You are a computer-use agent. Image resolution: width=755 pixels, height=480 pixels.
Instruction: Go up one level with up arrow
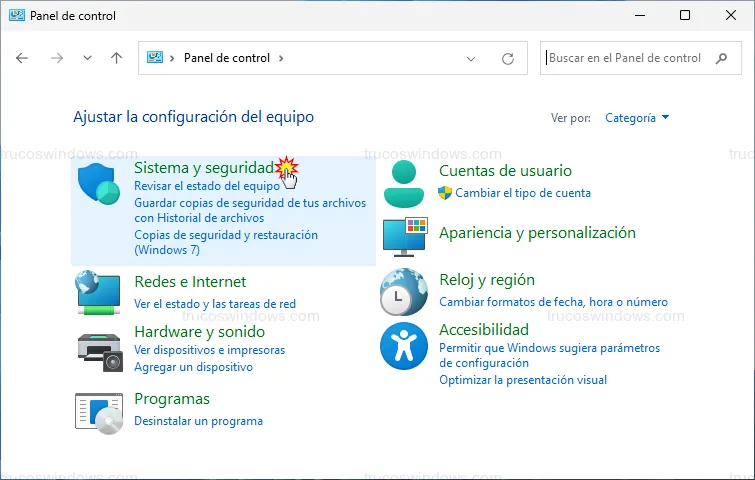[116, 58]
